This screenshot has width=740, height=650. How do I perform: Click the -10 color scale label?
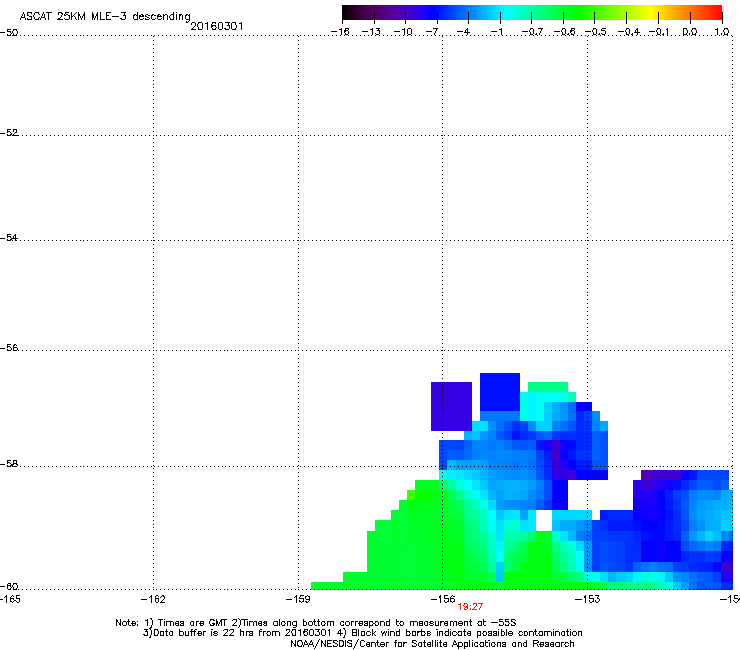pyautogui.click(x=403, y=32)
